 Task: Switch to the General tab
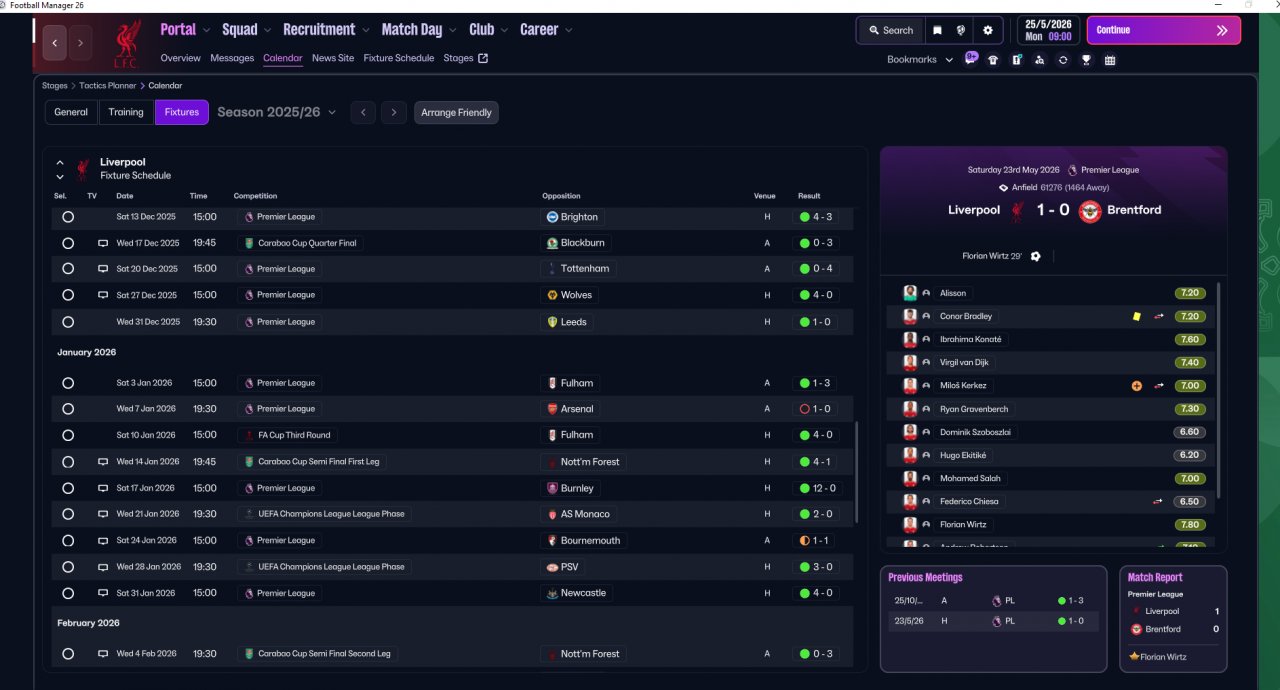(x=71, y=112)
